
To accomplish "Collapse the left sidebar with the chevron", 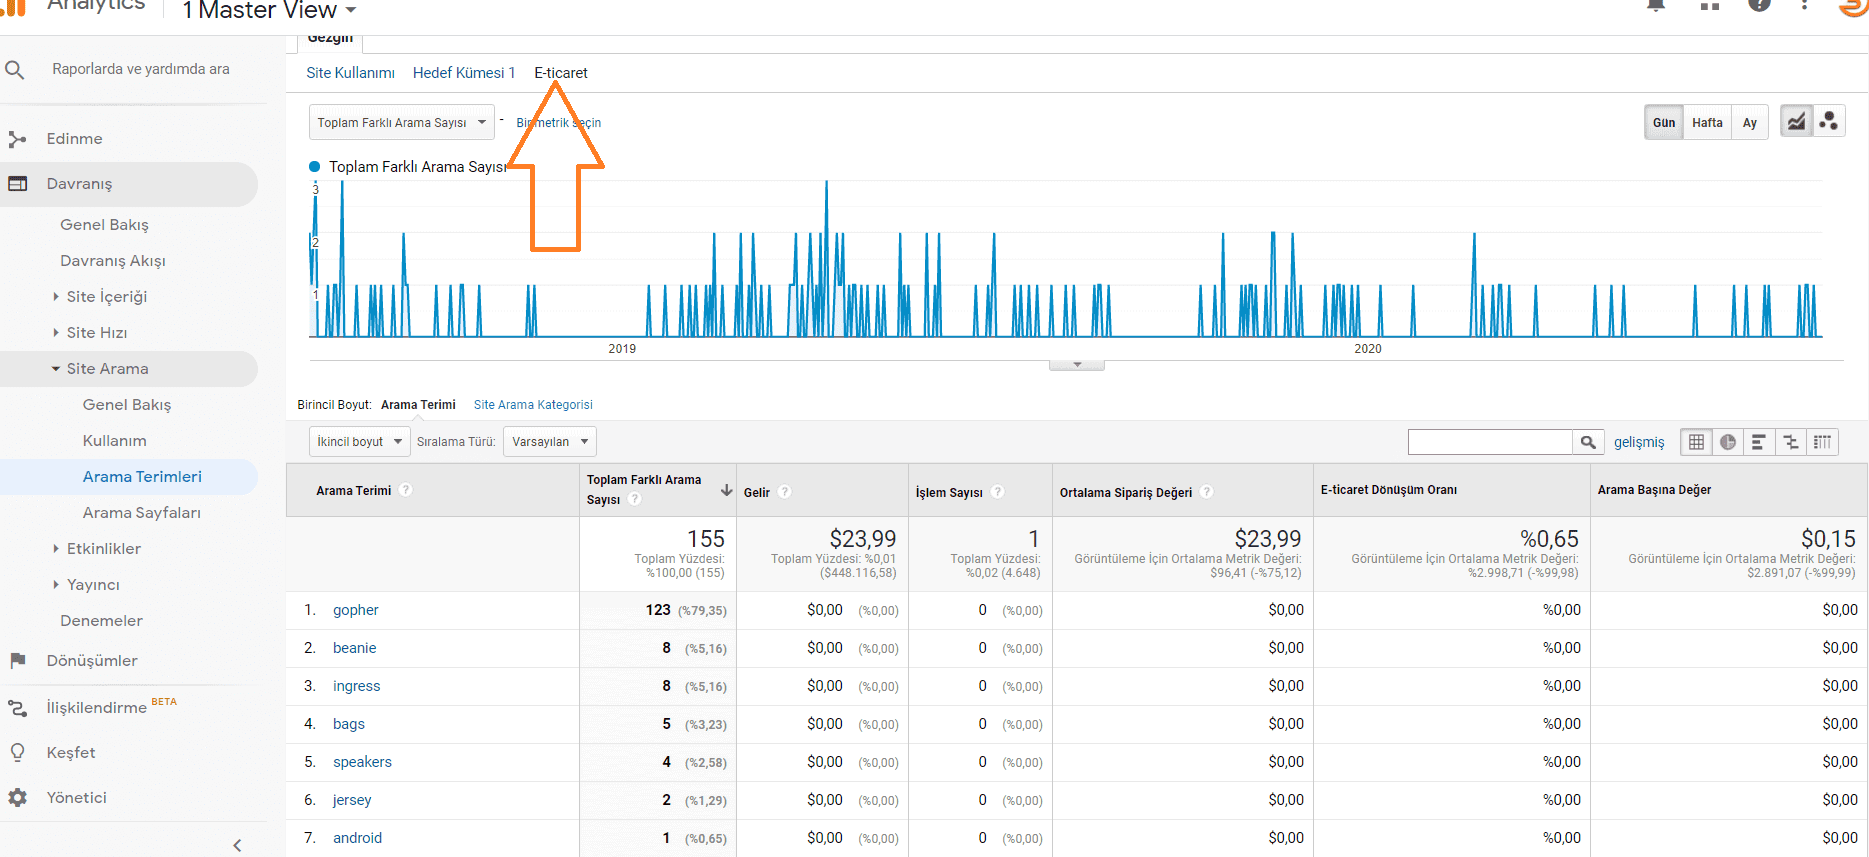I will point(237,845).
